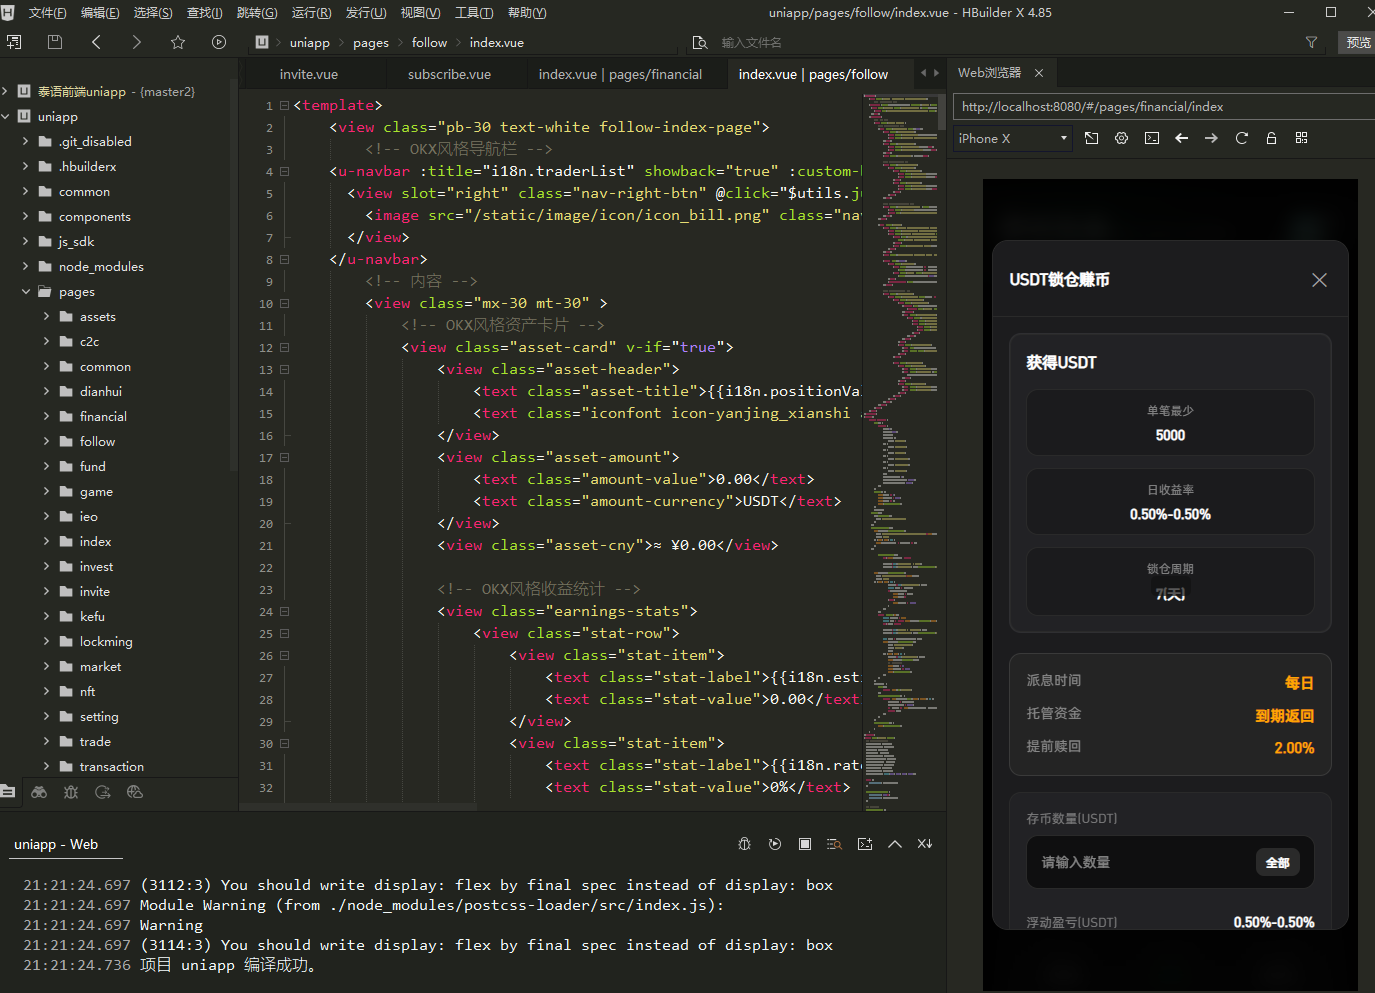This screenshot has width=1375, height=993.
Task: Toggle the browser lock icon
Action: (x=1271, y=138)
